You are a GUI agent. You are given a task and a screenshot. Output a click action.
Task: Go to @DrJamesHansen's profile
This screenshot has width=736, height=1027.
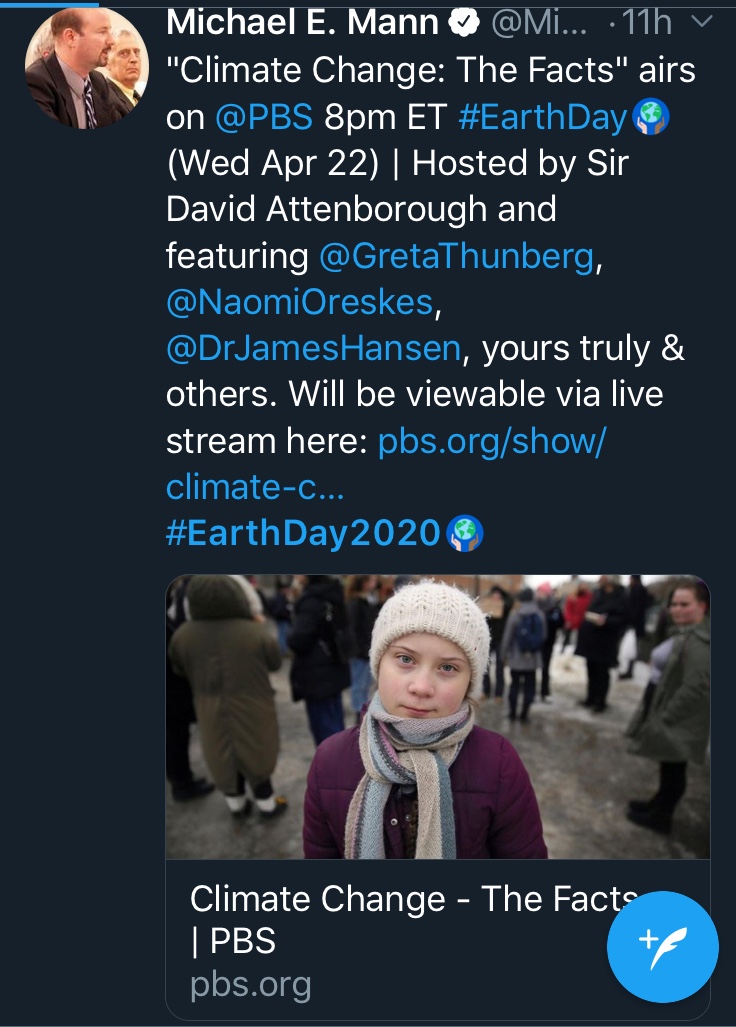point(314,348)
